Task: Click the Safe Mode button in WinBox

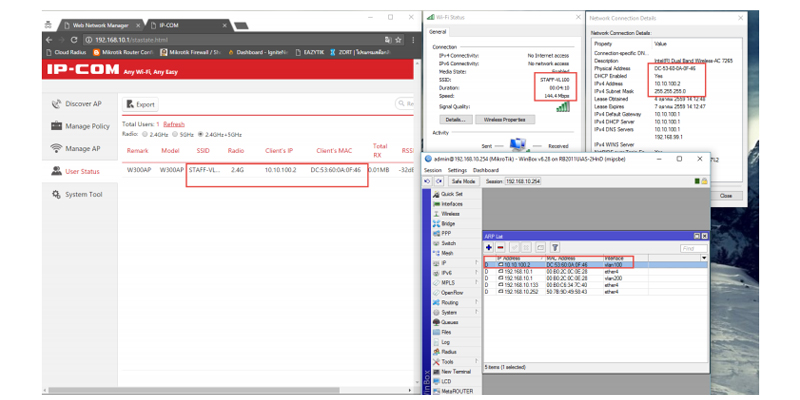Action: coord(463,181)
